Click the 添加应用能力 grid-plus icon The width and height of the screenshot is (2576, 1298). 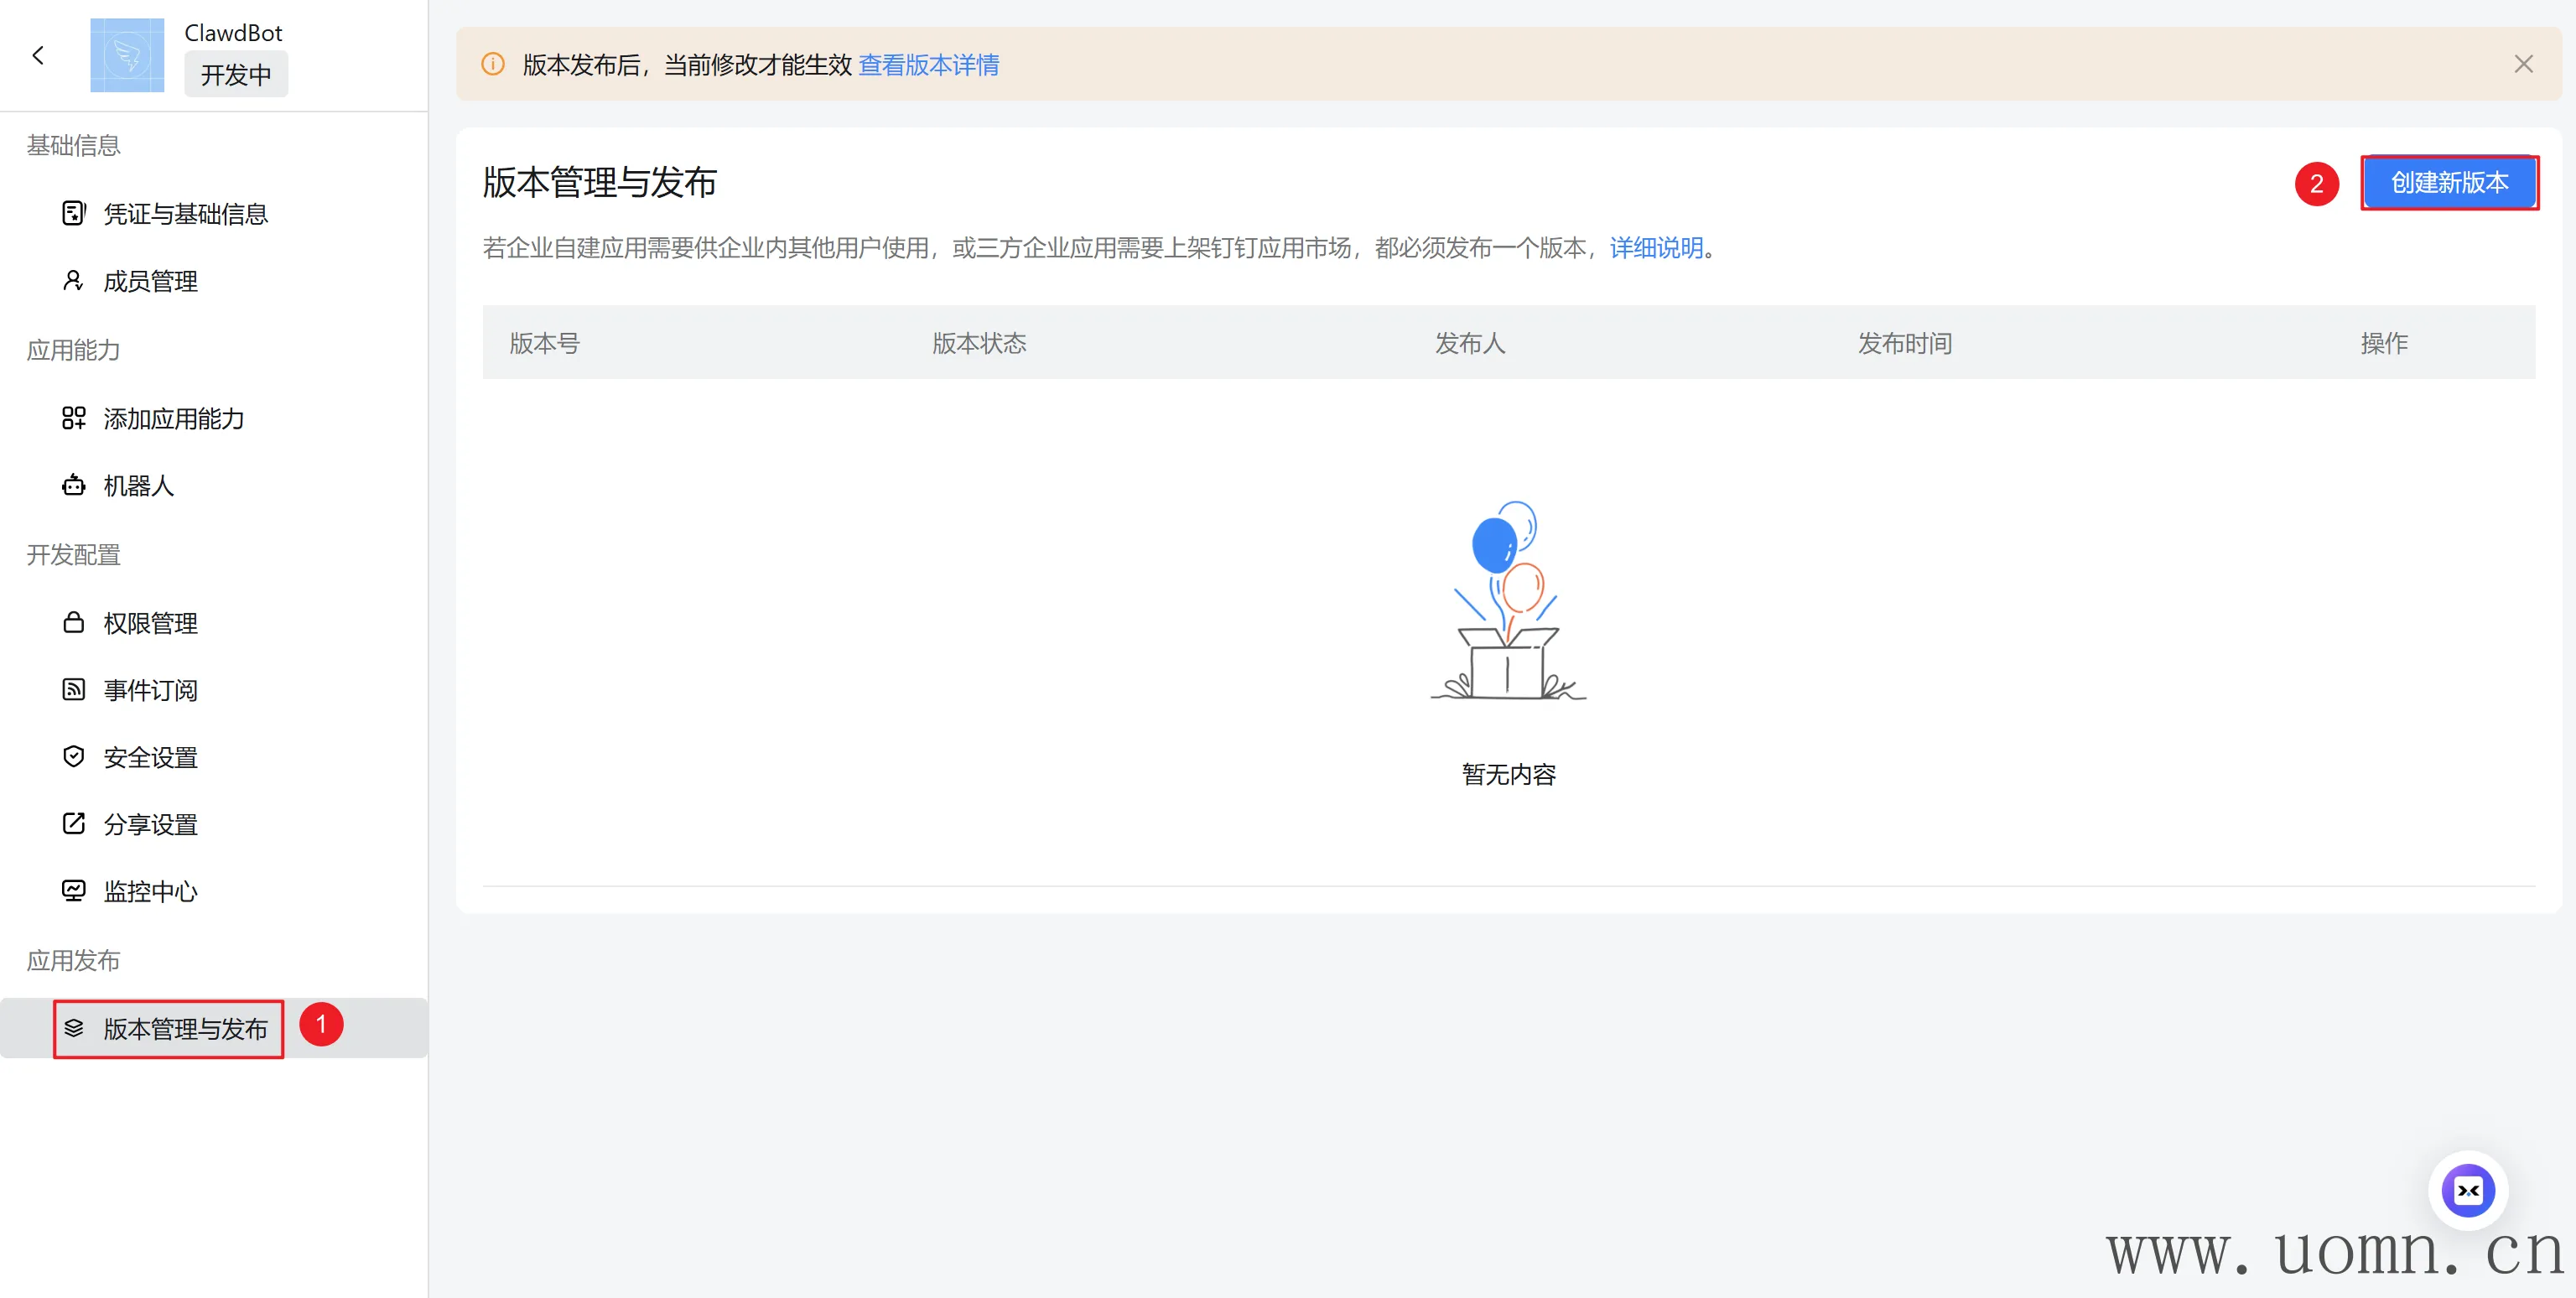pyautogui.click(x=73, y=418)
